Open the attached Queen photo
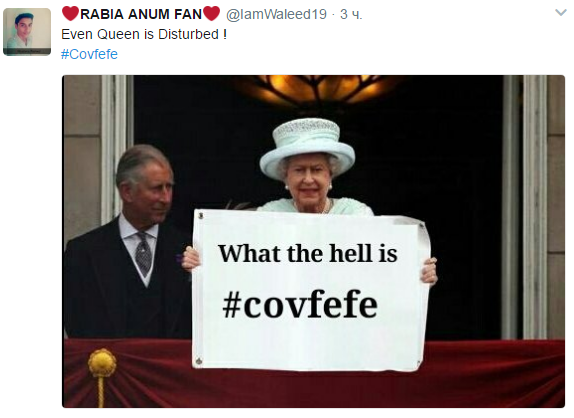 pos(313,241)
